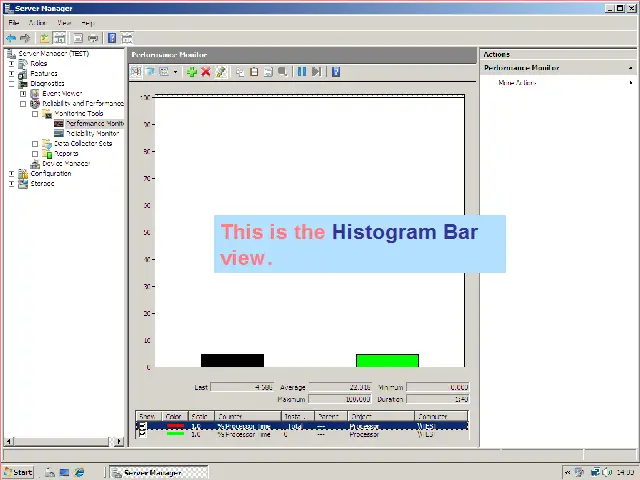Toggle Show checkbox of first counter row
The image size is (640, 480).
point(142,426)
